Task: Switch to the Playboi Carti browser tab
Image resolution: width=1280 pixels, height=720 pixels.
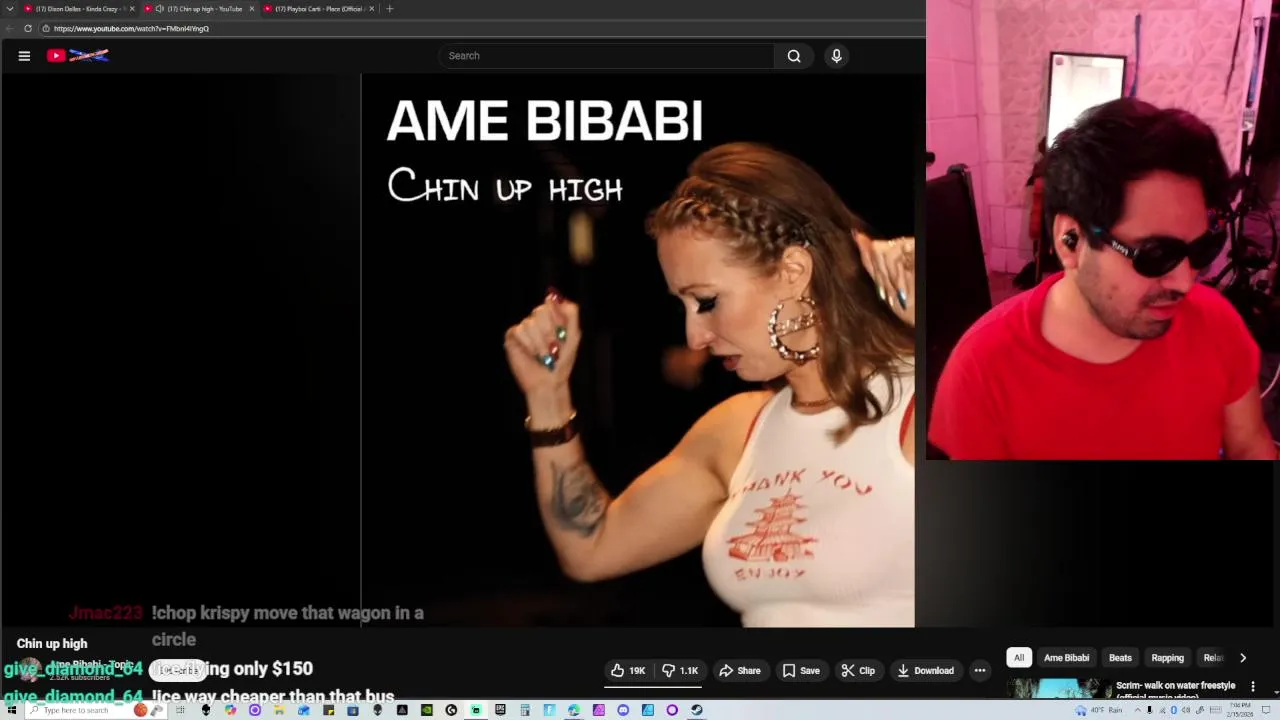Action: [x=318, y=9]
